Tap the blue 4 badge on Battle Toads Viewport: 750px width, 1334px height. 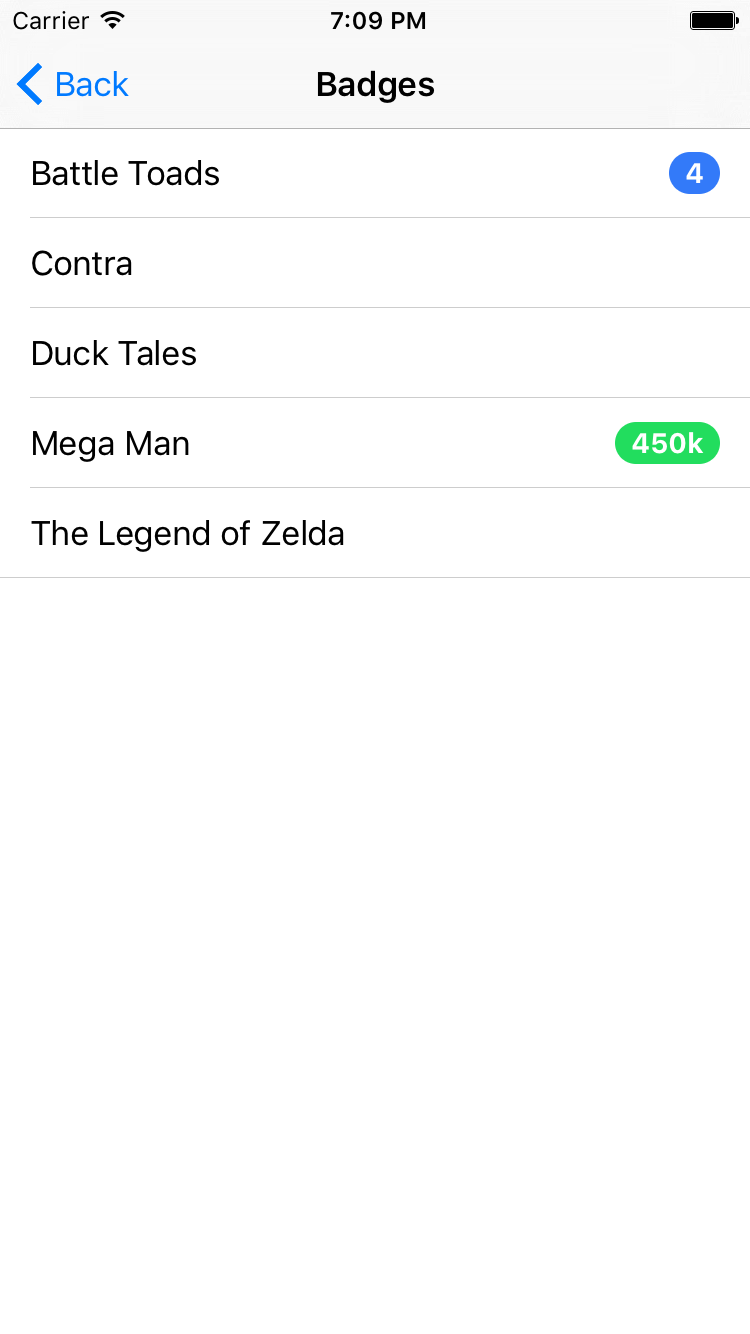click(x=694, y=174)
